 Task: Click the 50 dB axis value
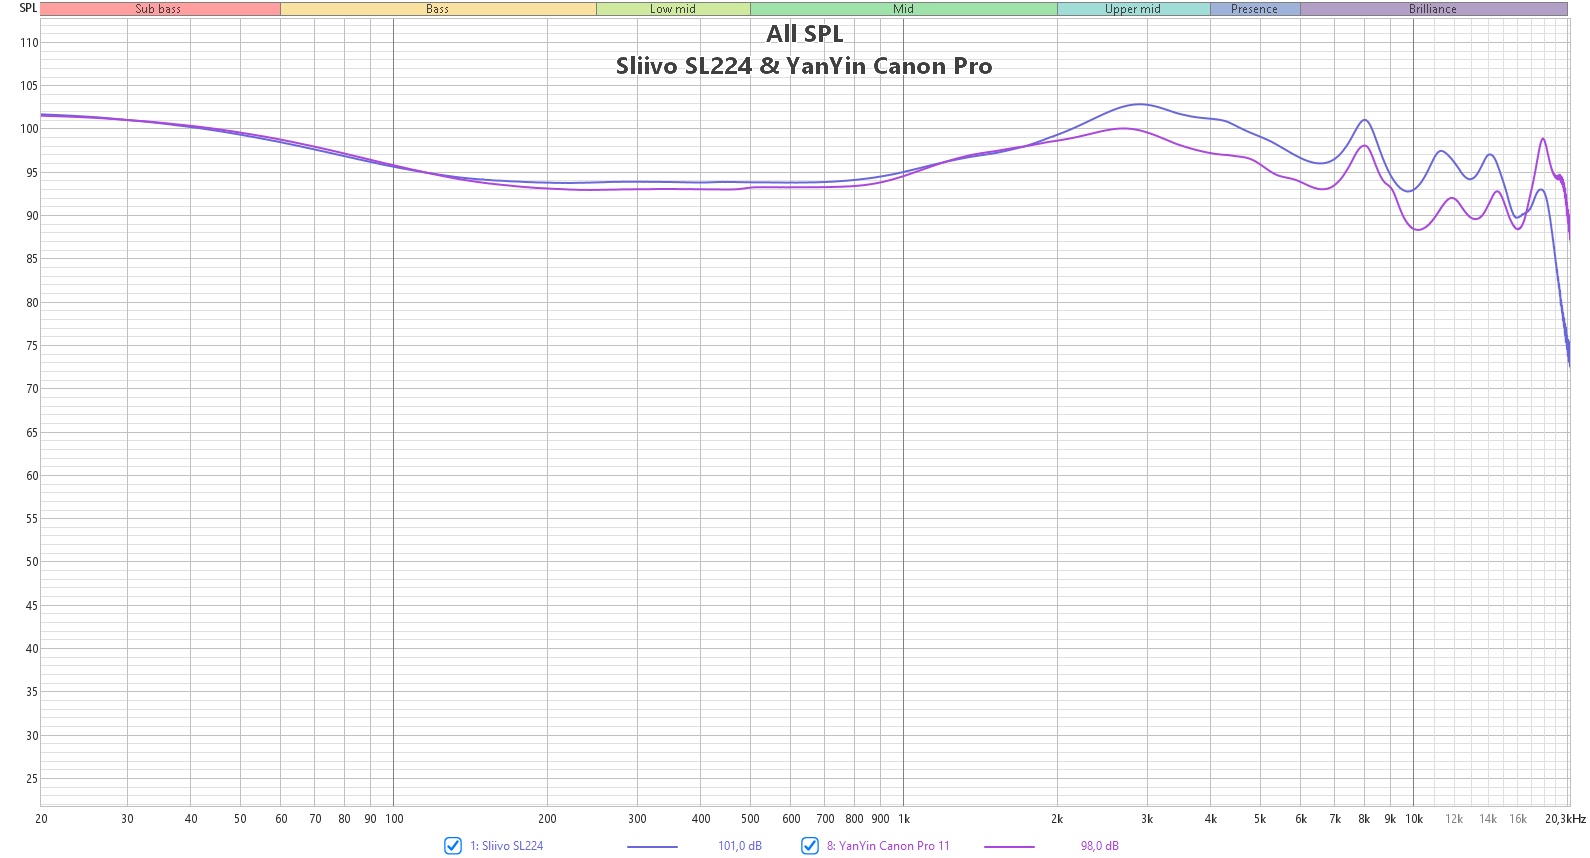[x=32, y=562]
